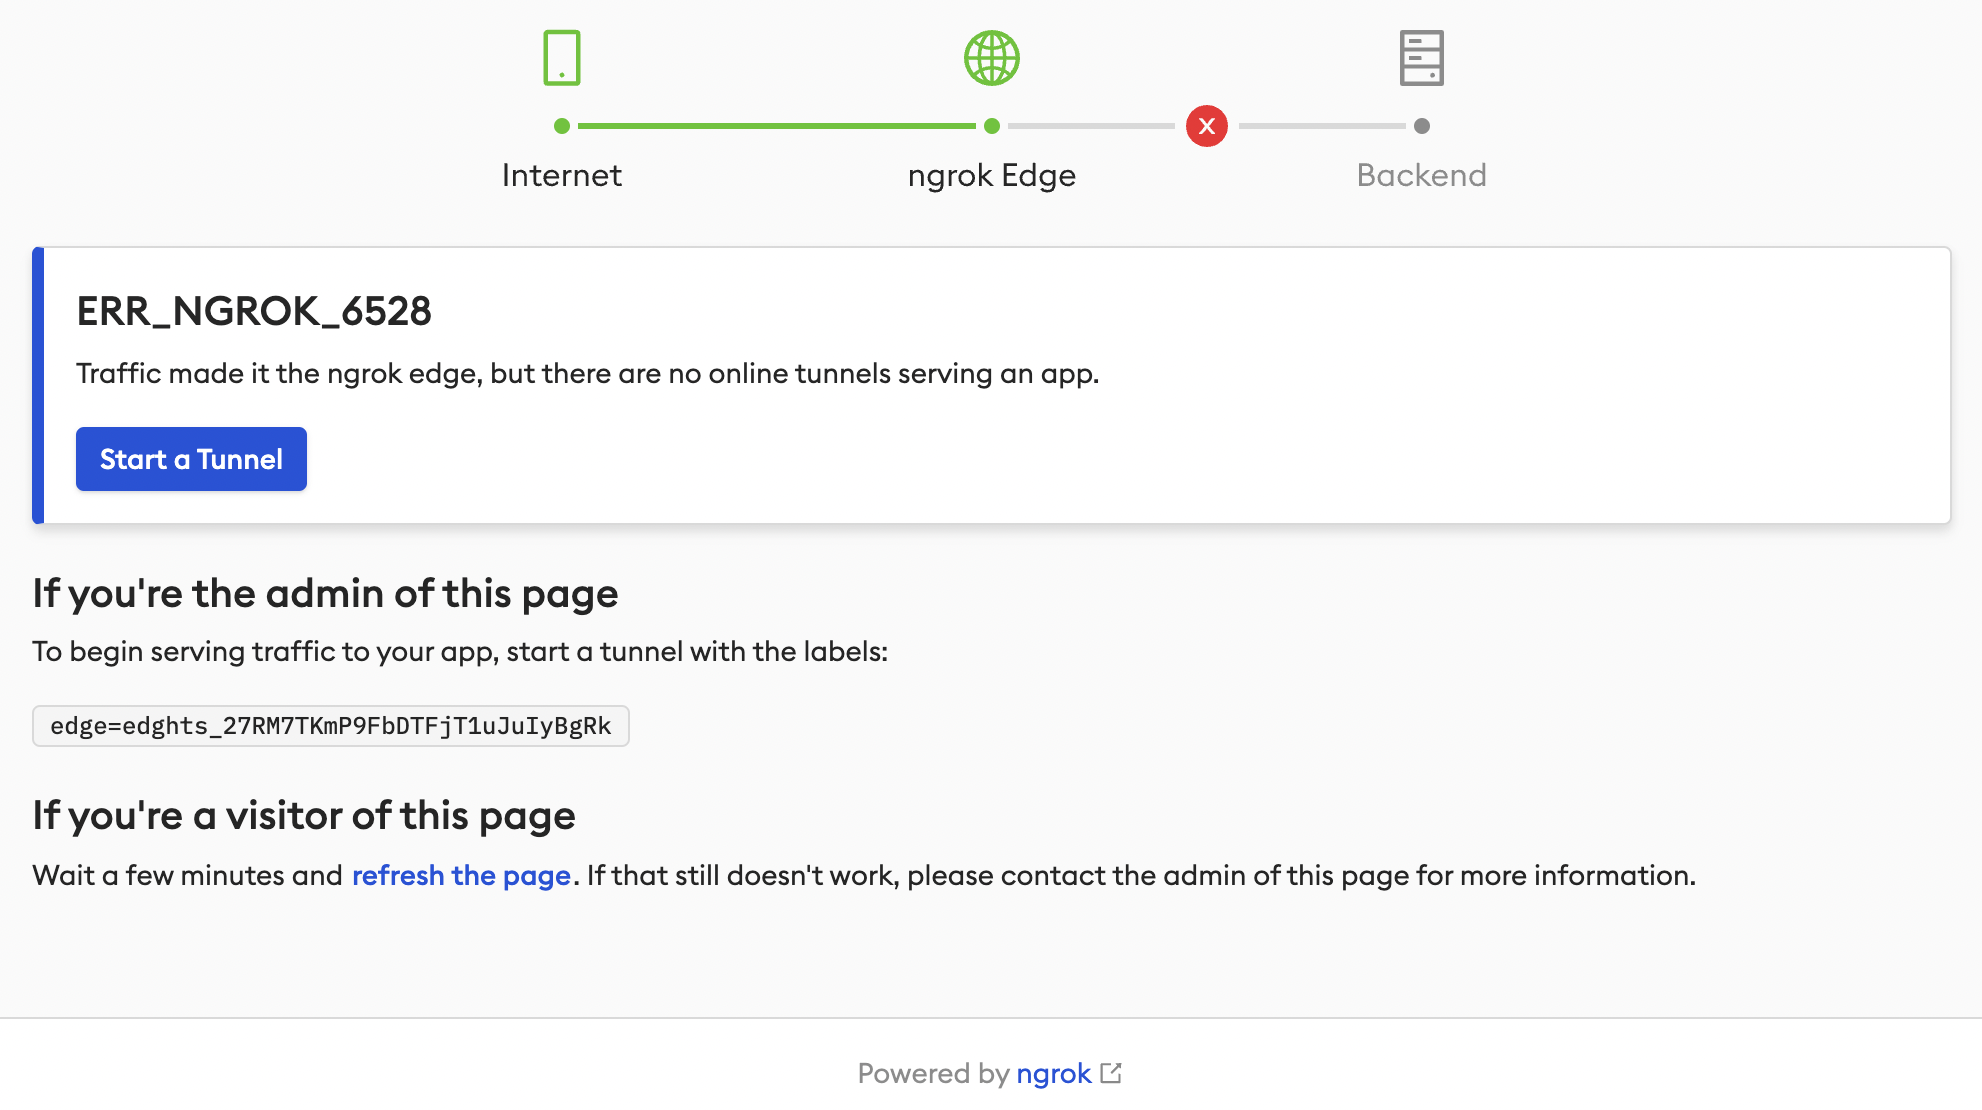Click the green dot under Internet icon
This screenshot has width=1982, height=1110.
coord(562,126)
